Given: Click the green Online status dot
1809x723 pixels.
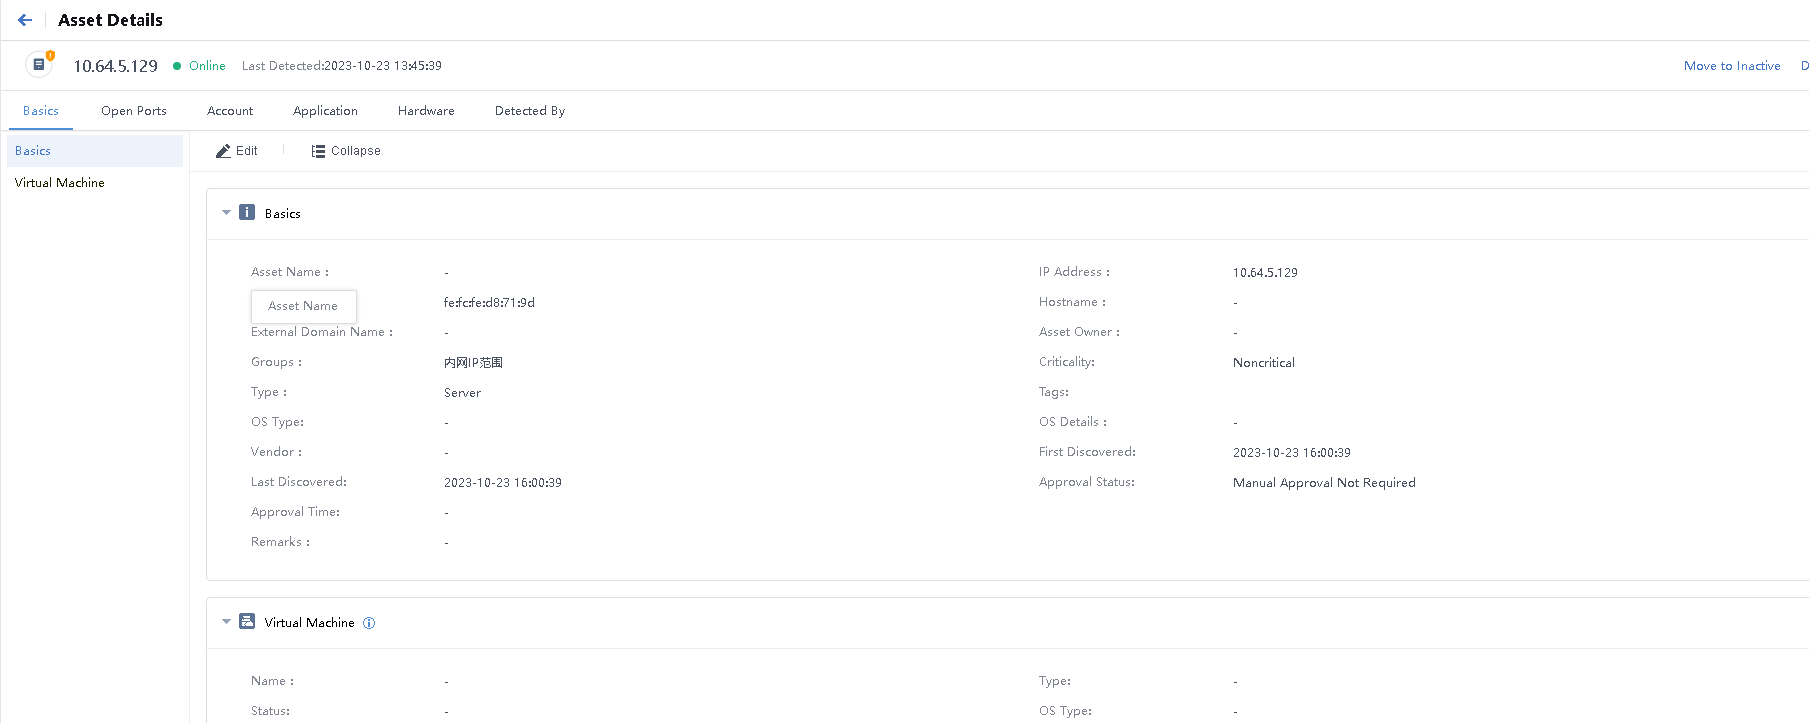Looking at the screenshot, I should [177, 66].
